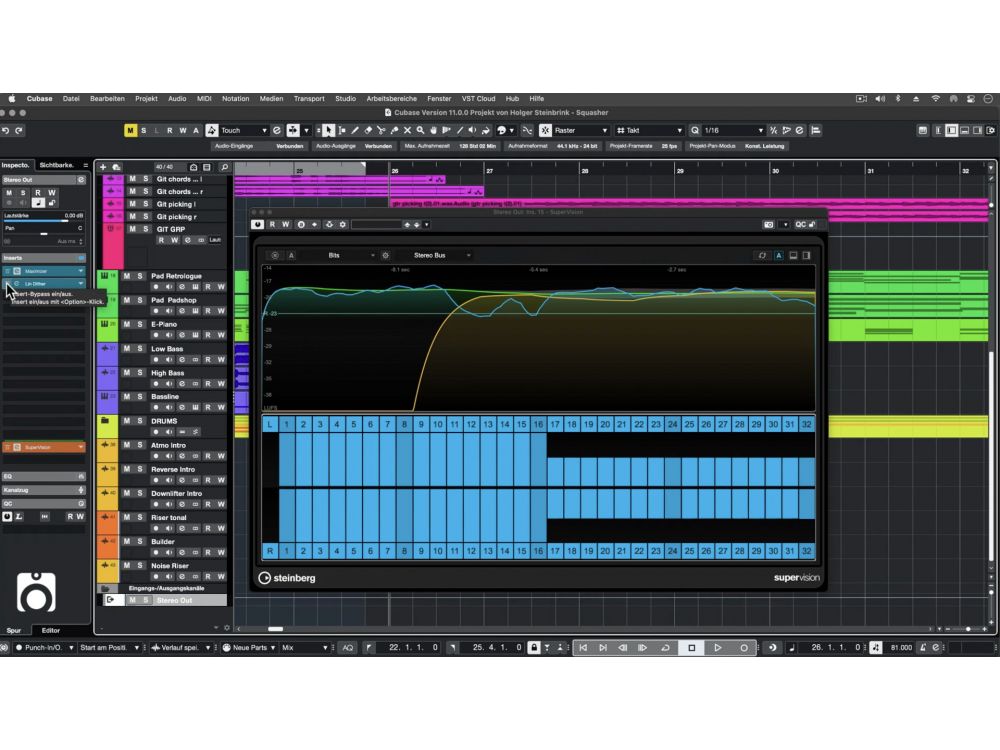Select the Draw pencil tool
Viewport: 1000px width, 750px height.
pos(354,130)
